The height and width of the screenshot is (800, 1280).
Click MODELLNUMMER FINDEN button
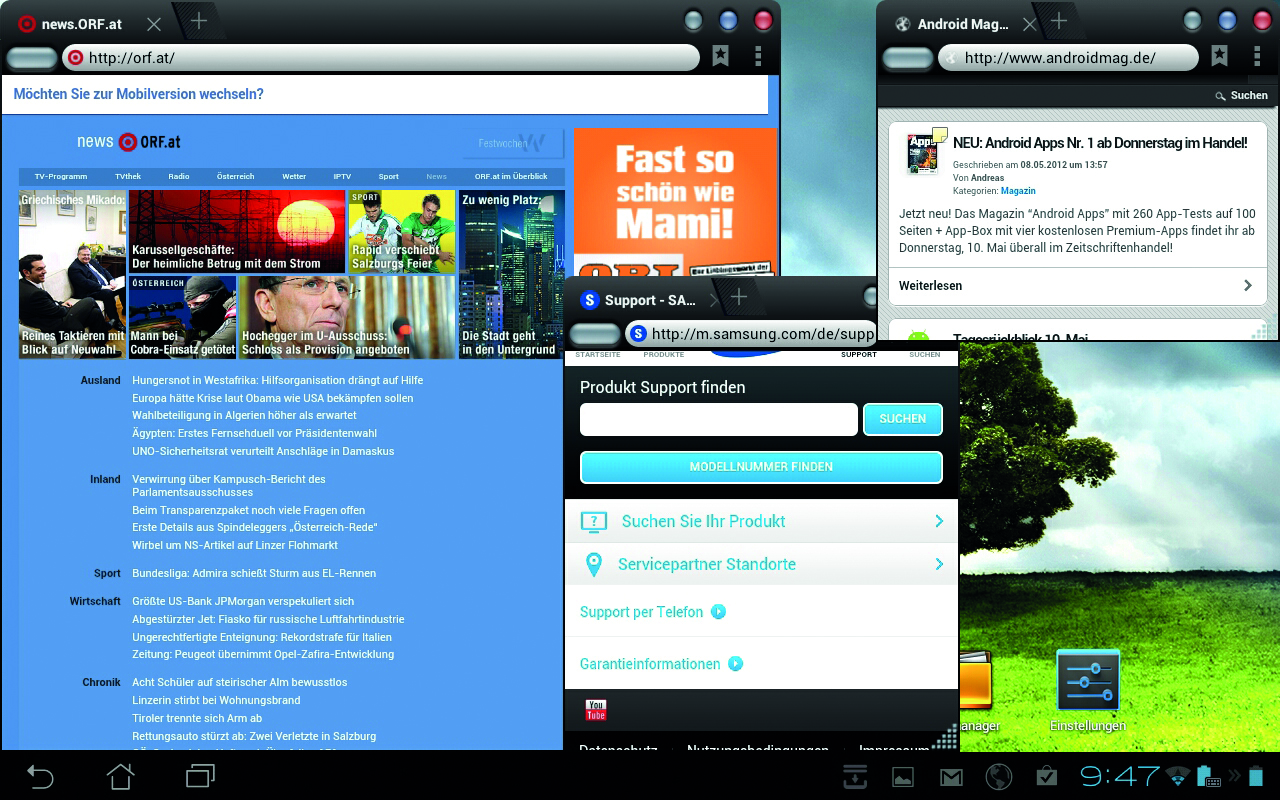click(x=761, y=467)
